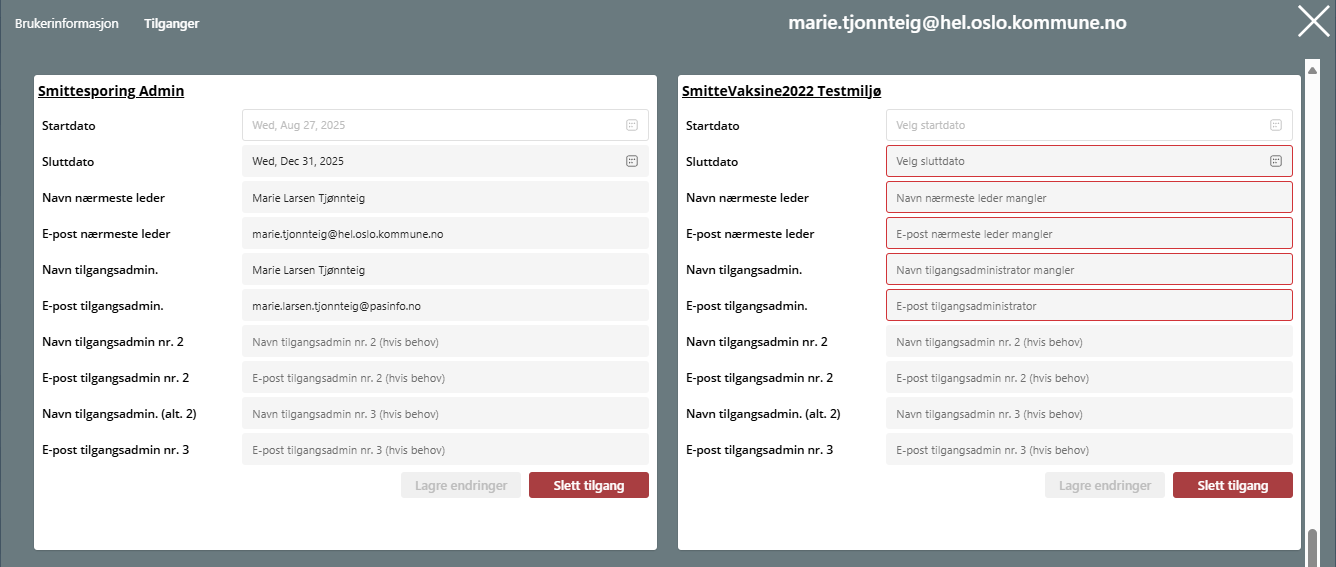Select Sluttdato field showing Wed, Dec 31, 2025
Screen dimensions: 1336x567
click(430, 161)
